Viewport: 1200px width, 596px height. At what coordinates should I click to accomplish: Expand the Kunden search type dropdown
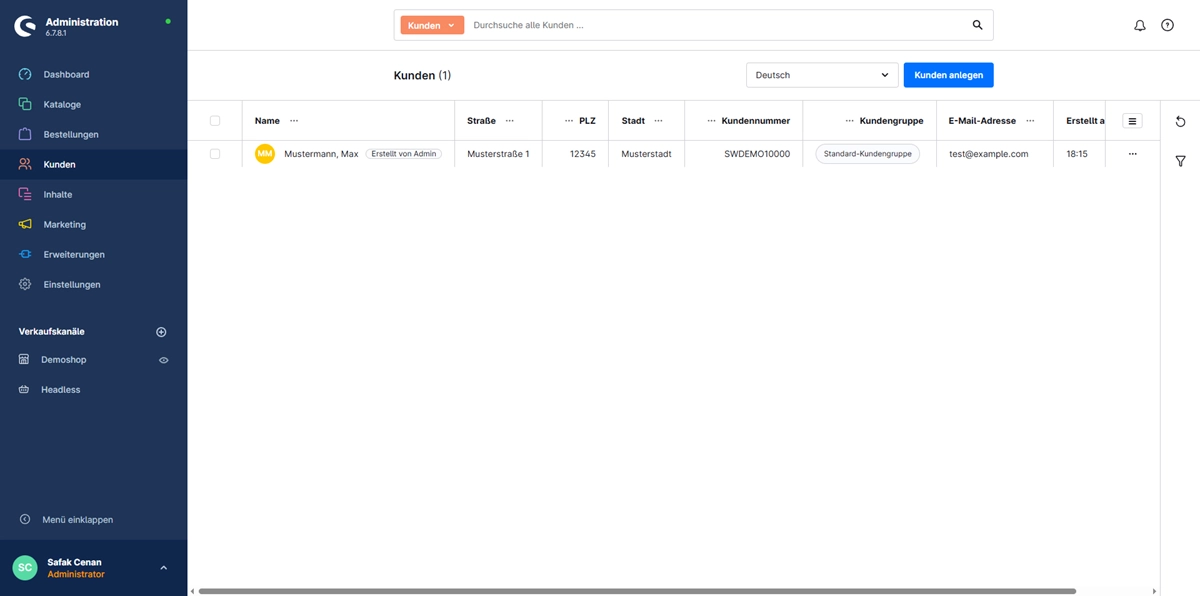[x=432, y=25]
